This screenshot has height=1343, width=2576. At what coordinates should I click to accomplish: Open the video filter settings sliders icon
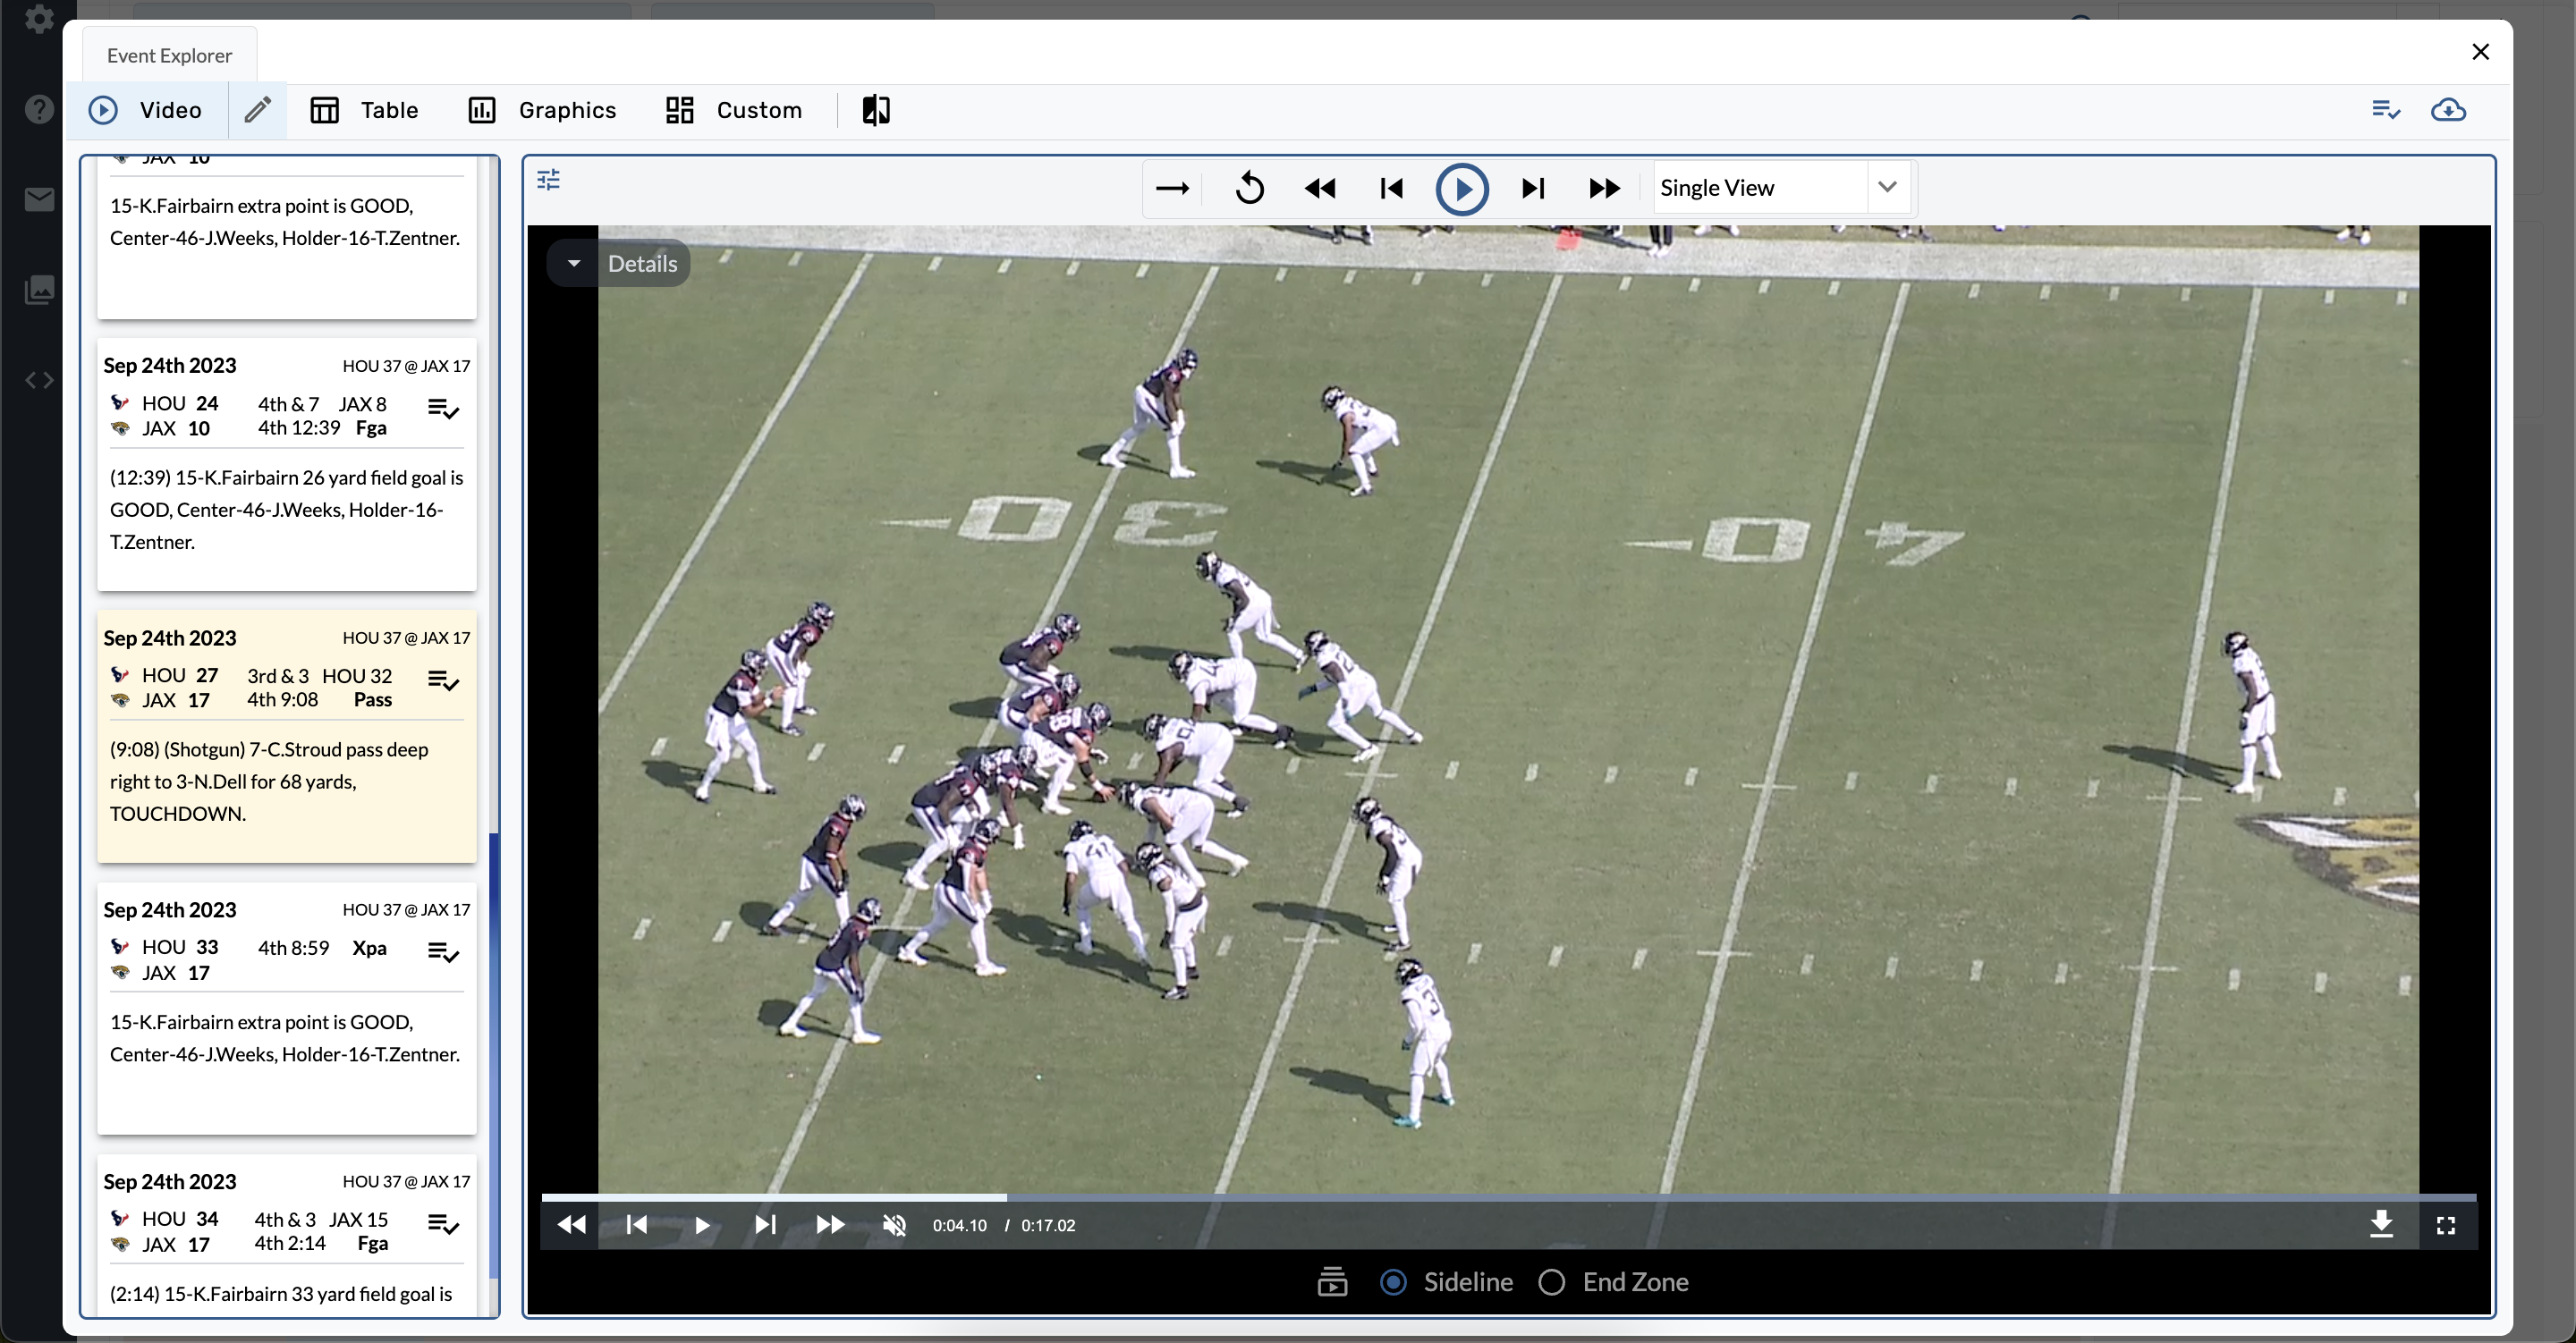[548, 180]
